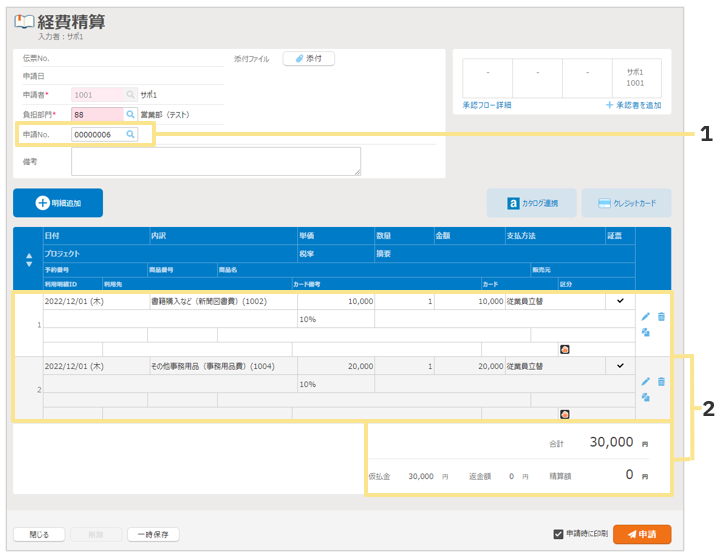The height and width of the screenshot is (558, 720).
Task: Delete row 2 using the trash icon
Action: click(661, 382)
